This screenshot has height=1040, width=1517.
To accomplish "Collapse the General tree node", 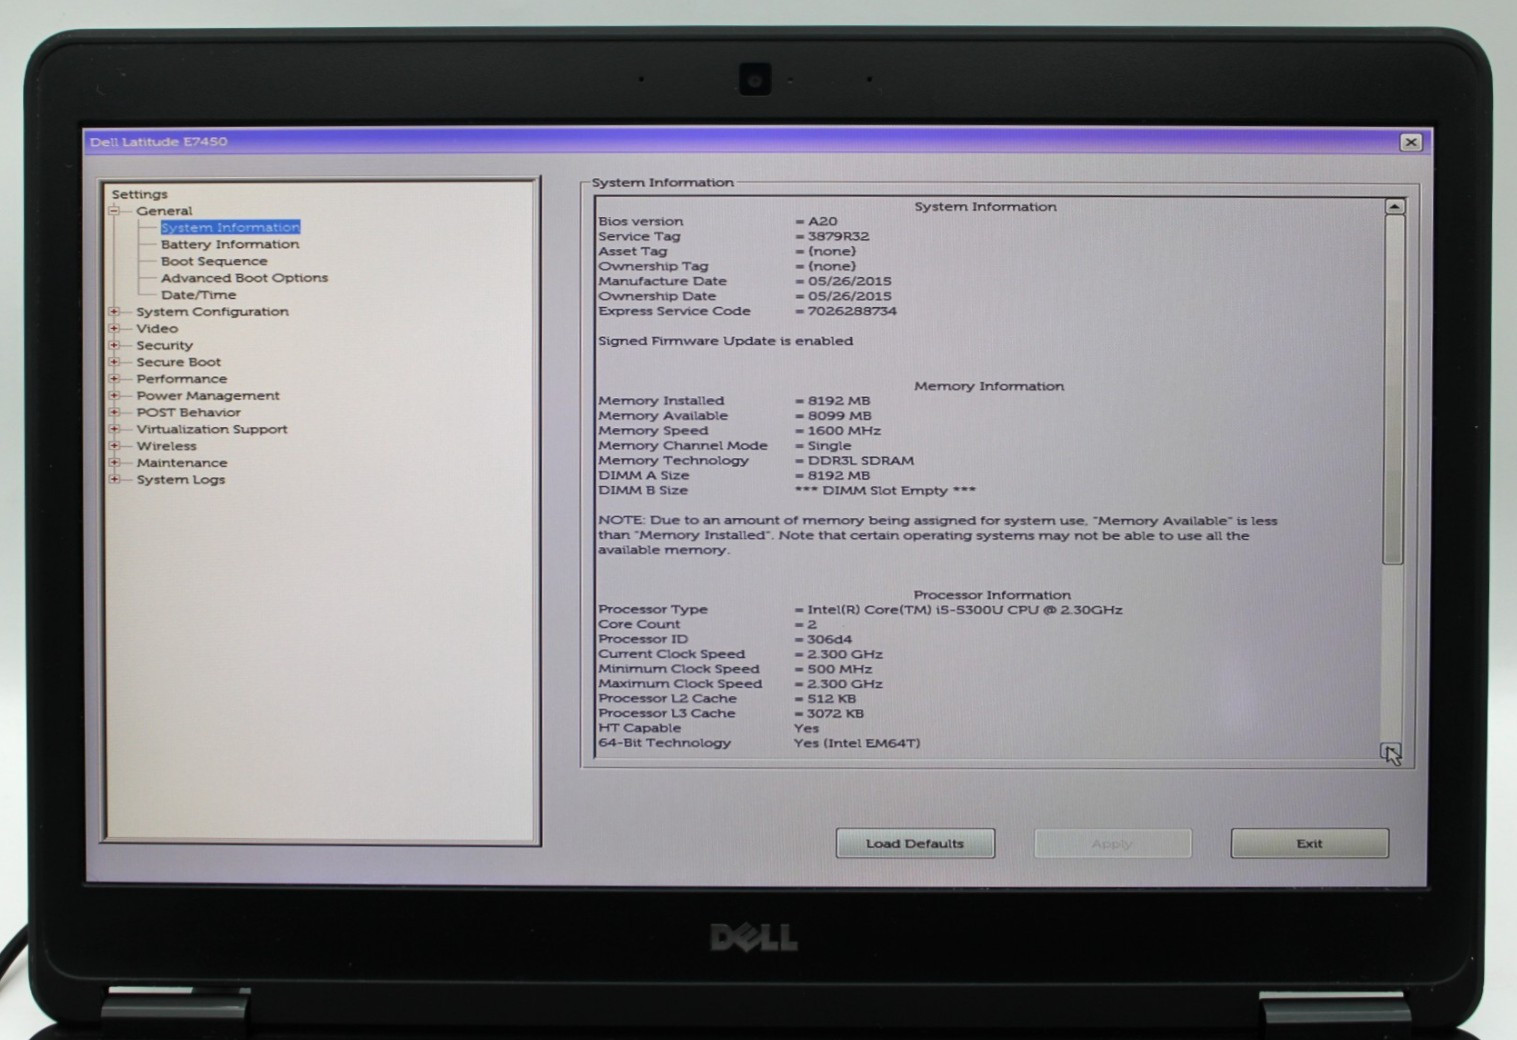I will (114, 211).
